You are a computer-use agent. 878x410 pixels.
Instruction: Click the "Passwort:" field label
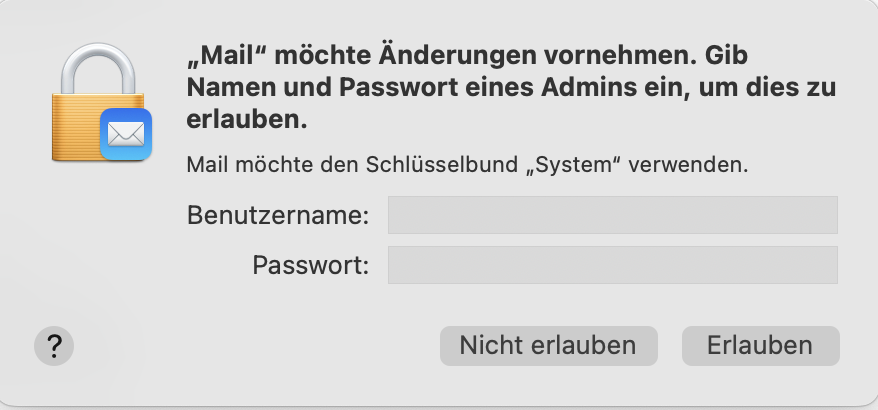[310, 266]
